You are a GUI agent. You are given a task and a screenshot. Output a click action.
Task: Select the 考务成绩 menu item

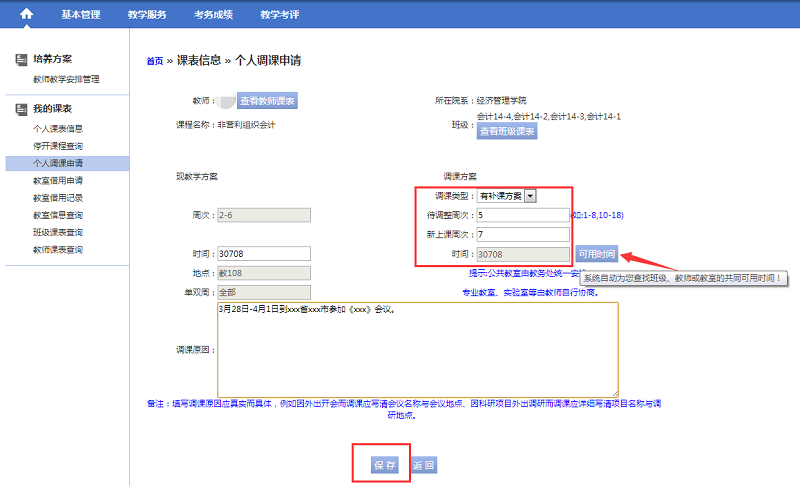(x=213, y=15)
